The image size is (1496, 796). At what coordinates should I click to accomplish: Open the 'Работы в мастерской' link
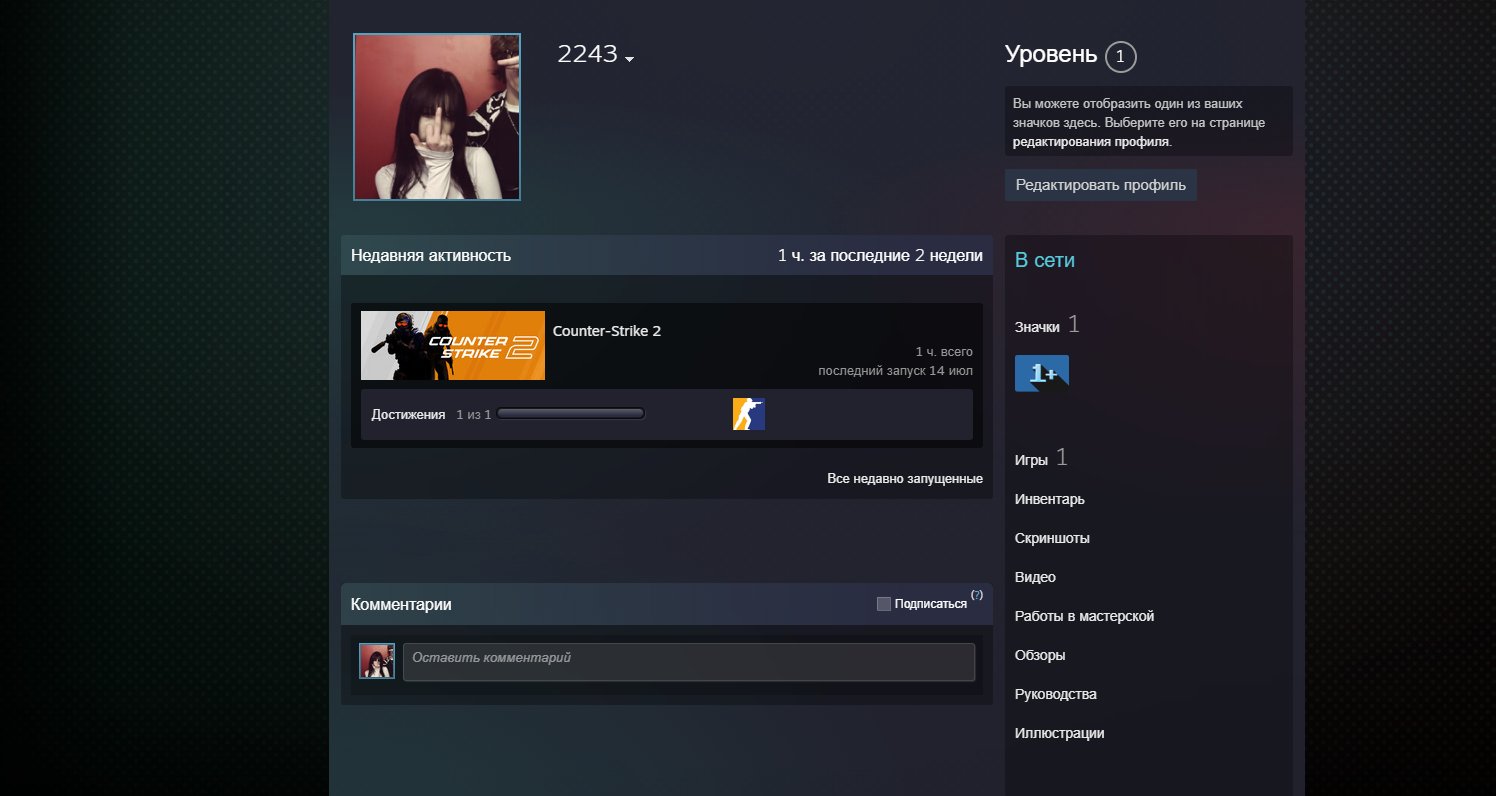pyautogui.click(x=1084, y=616)
